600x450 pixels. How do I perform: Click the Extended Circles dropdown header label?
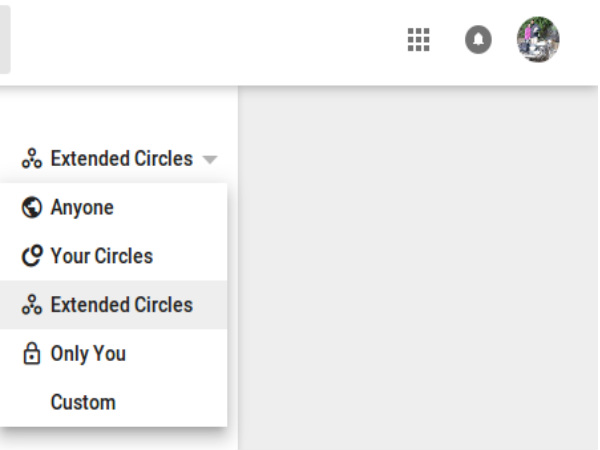click(121, 159)
